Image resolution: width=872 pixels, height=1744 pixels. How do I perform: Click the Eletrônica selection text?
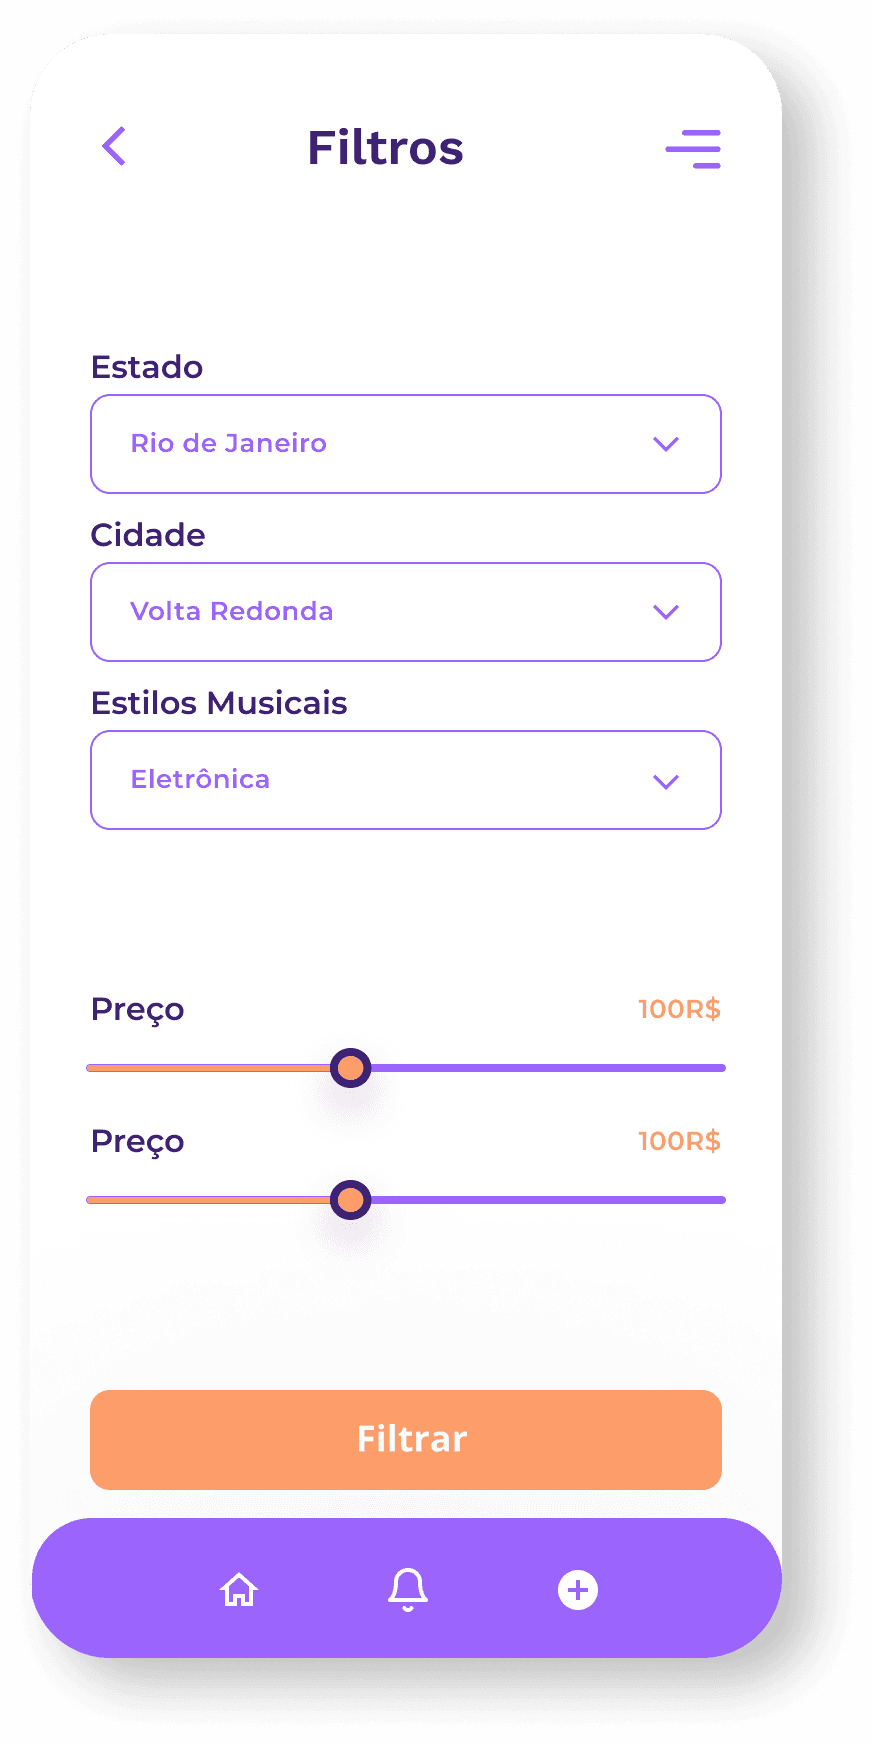pos(201,779)
